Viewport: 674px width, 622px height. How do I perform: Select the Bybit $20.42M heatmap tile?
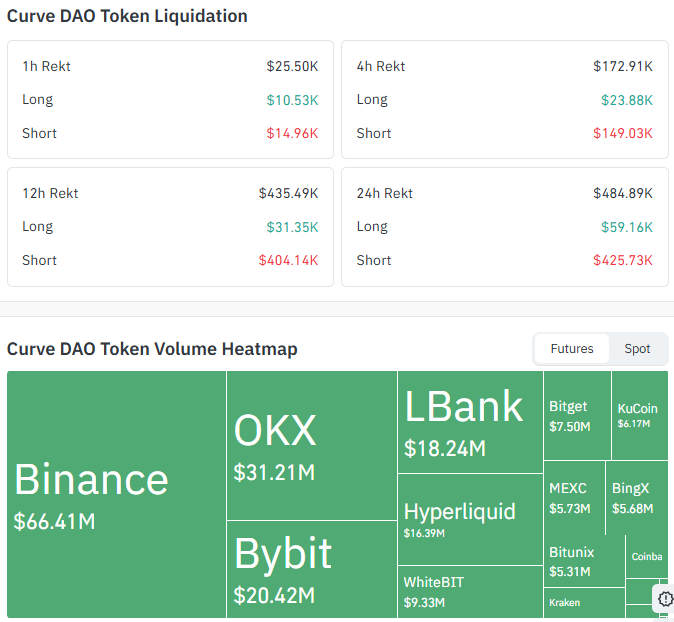(312, 570)
